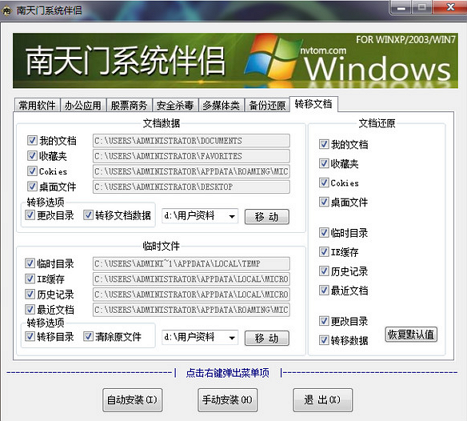Switch to the 备份还原 tab
Image resolution: width=467 pixels, height=421 pixels.
click(x=267, y=105)
